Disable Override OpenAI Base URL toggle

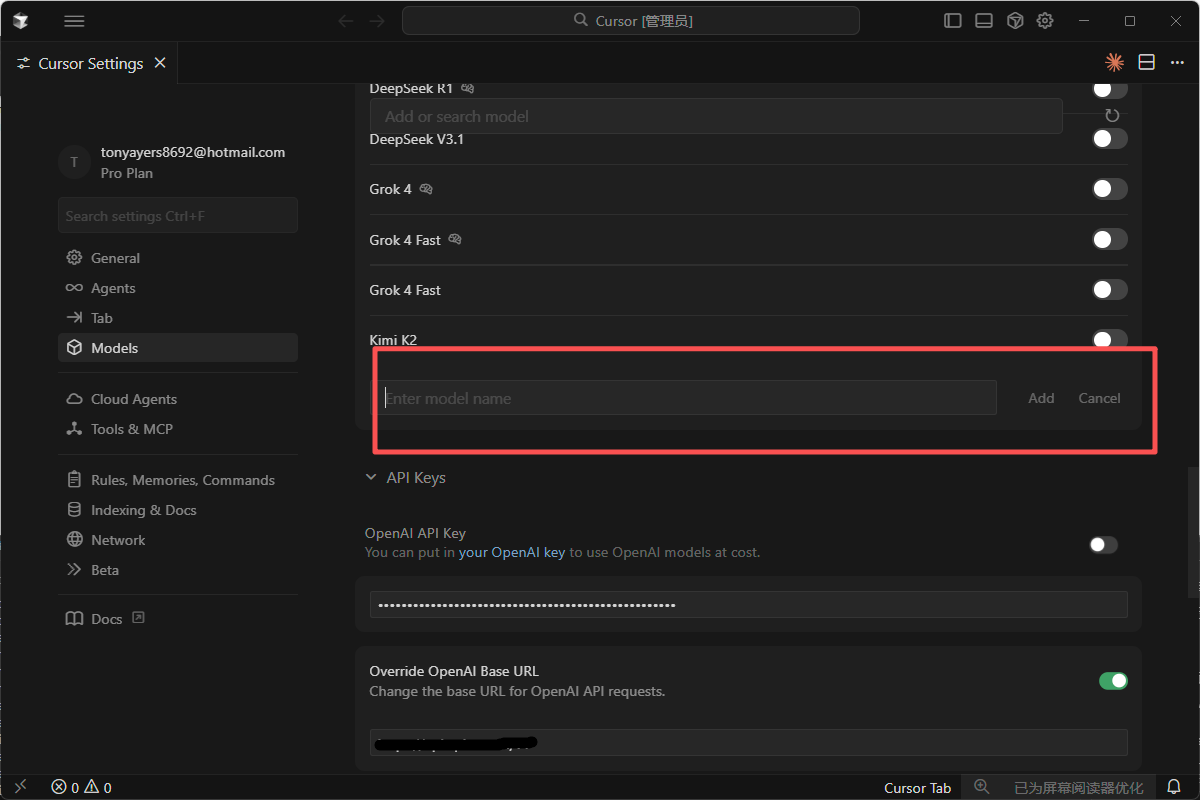[1113, 681]
